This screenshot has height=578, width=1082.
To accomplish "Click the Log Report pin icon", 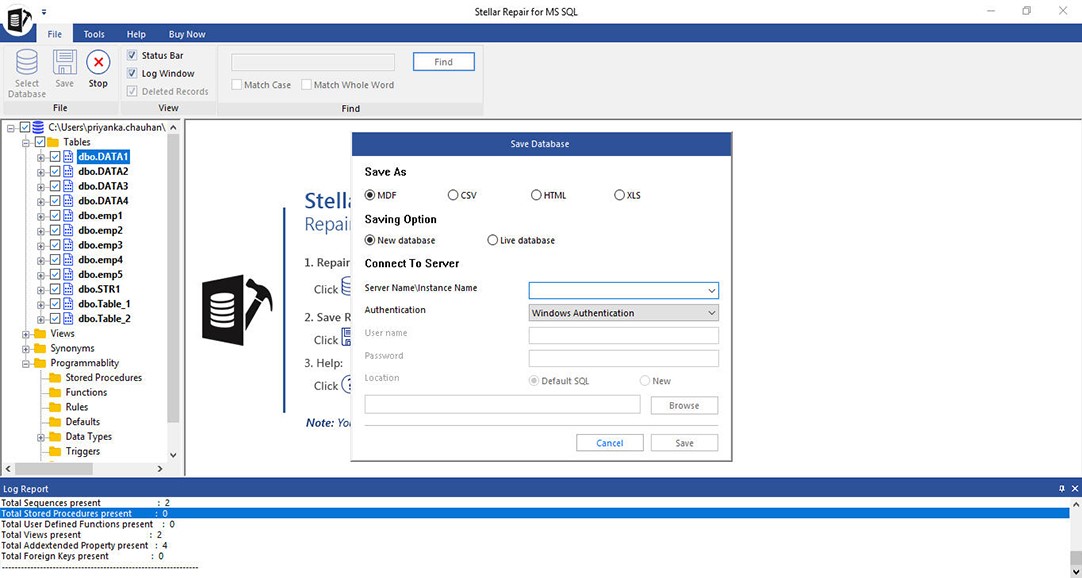I will (1061, 488).
